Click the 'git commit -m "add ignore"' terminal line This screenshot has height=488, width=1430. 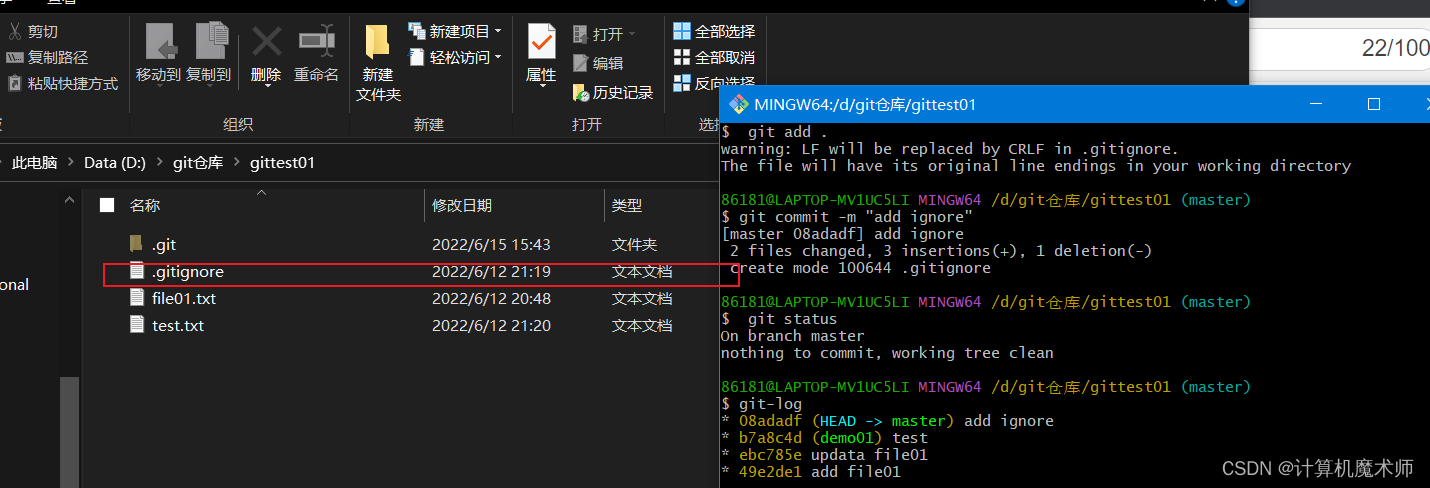(854, 217)
